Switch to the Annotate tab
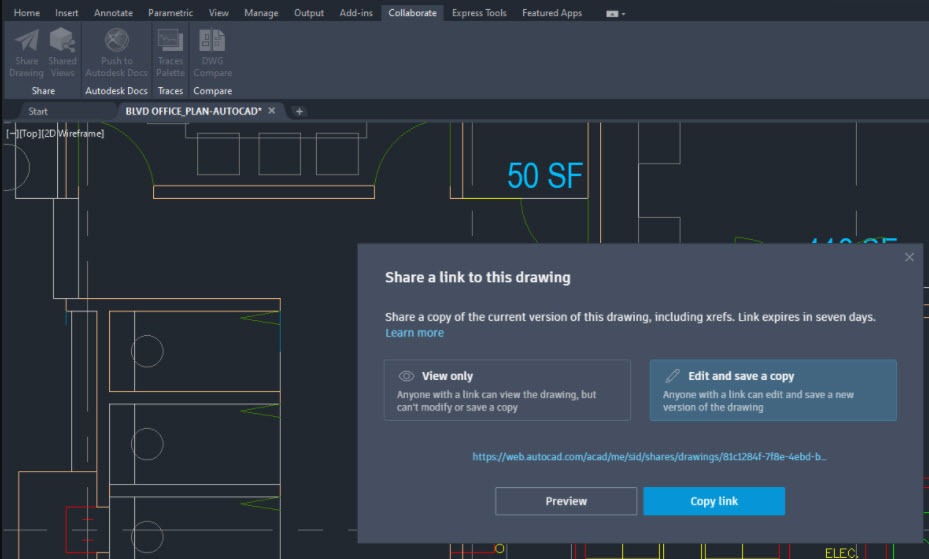 [x=113, y=12]
